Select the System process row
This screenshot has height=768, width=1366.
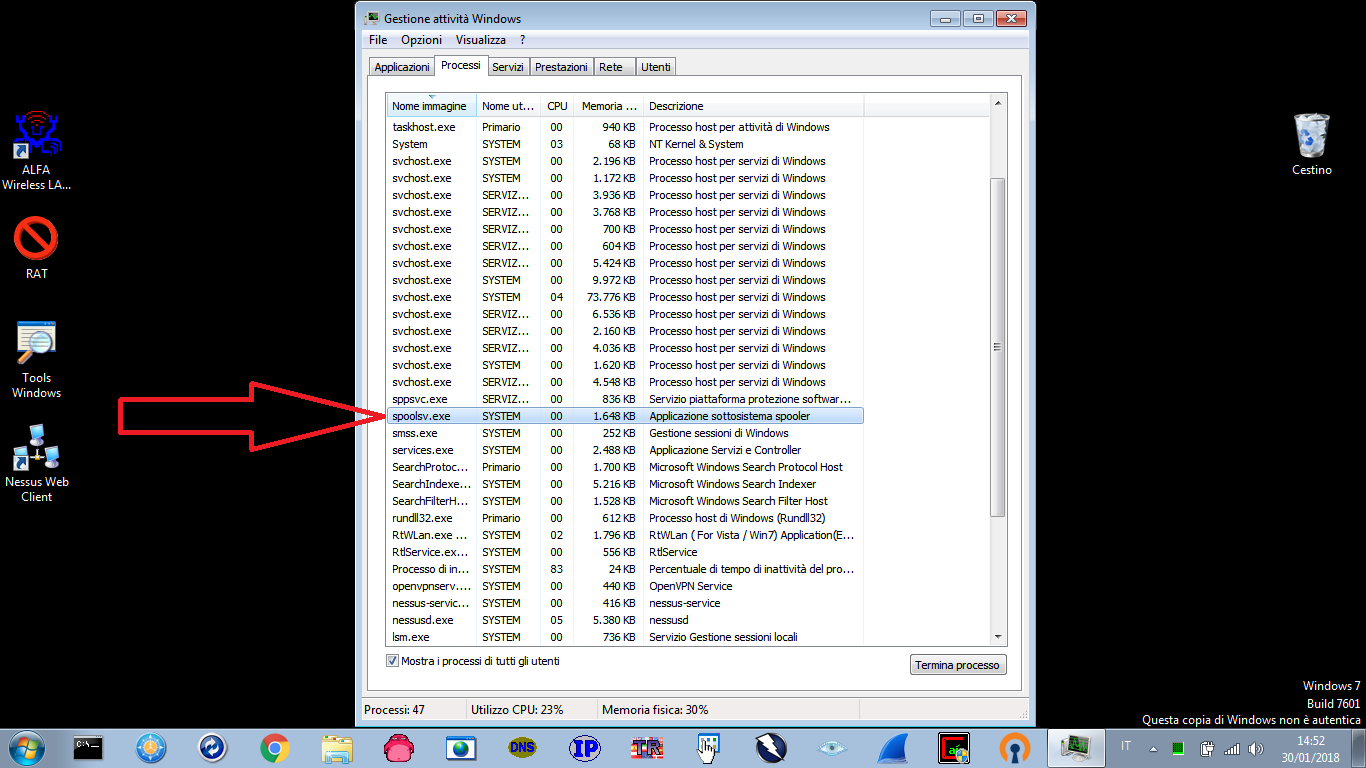(x=625, y=144)
